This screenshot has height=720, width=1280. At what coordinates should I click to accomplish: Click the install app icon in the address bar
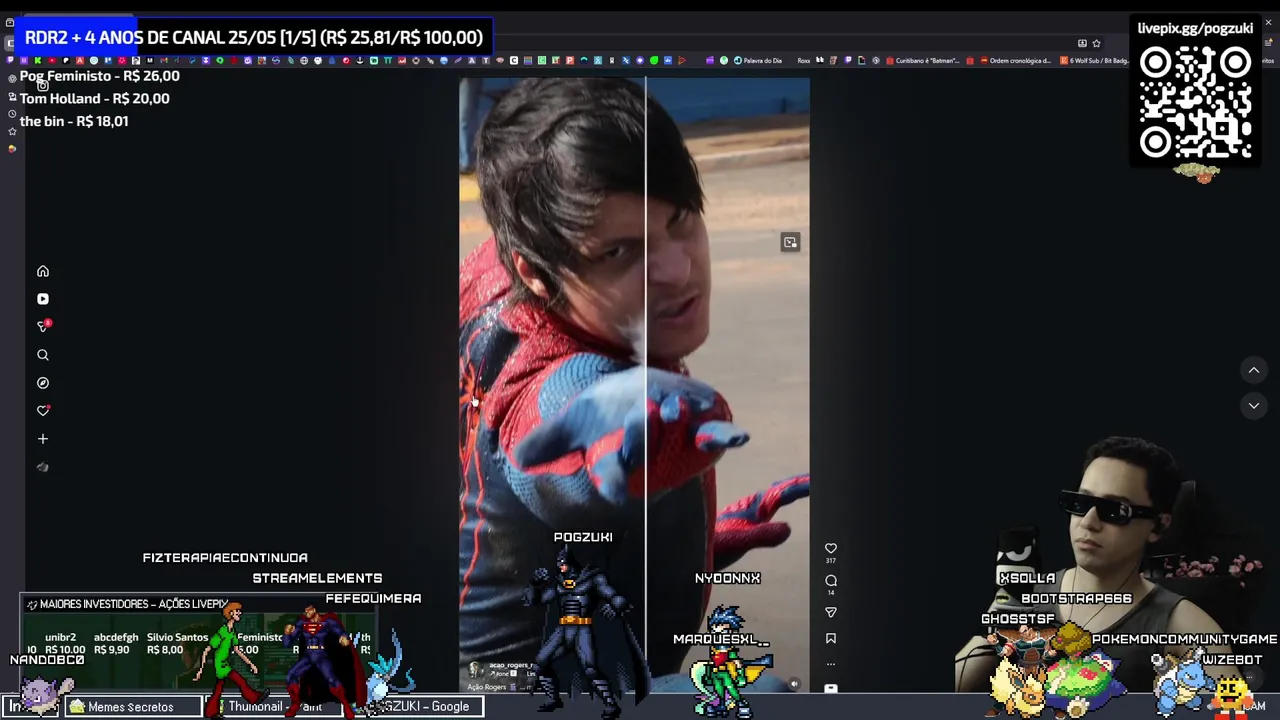click(1082, 43)
